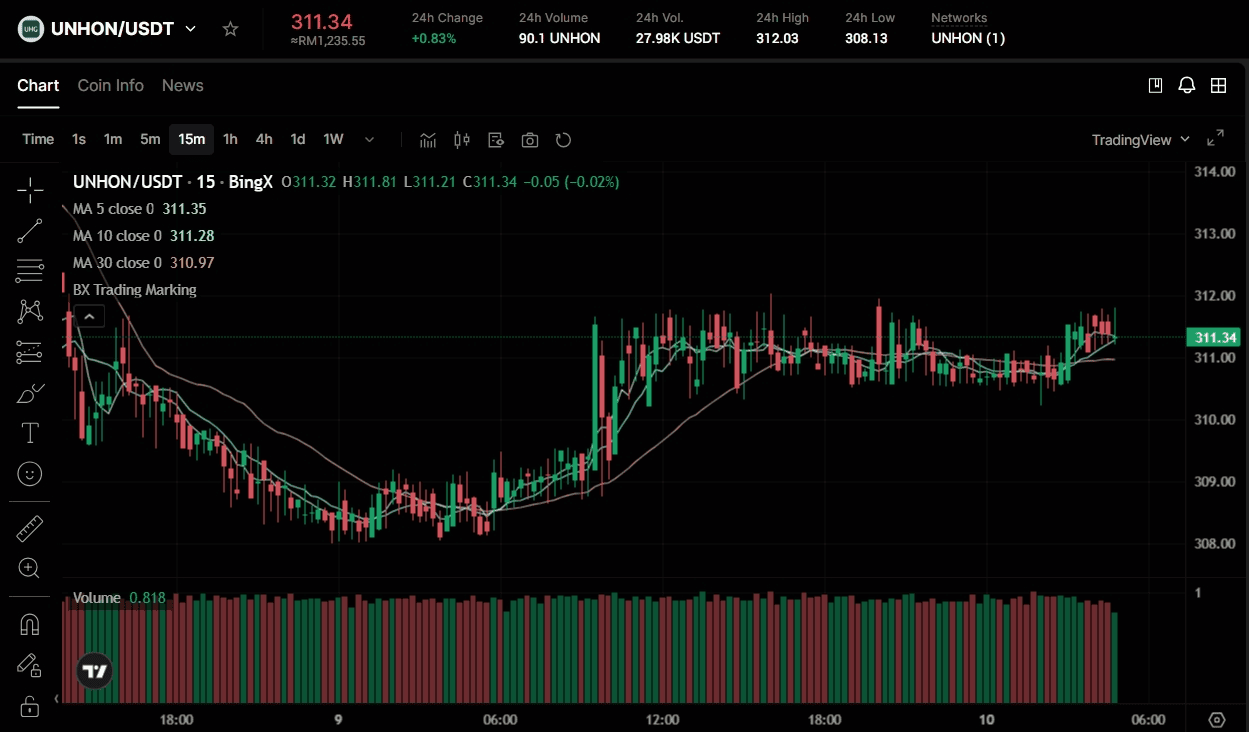Click the current price label 311.34 on axis
Viewport: 1249px width, 732px height.
click(x=1215, y=338)
